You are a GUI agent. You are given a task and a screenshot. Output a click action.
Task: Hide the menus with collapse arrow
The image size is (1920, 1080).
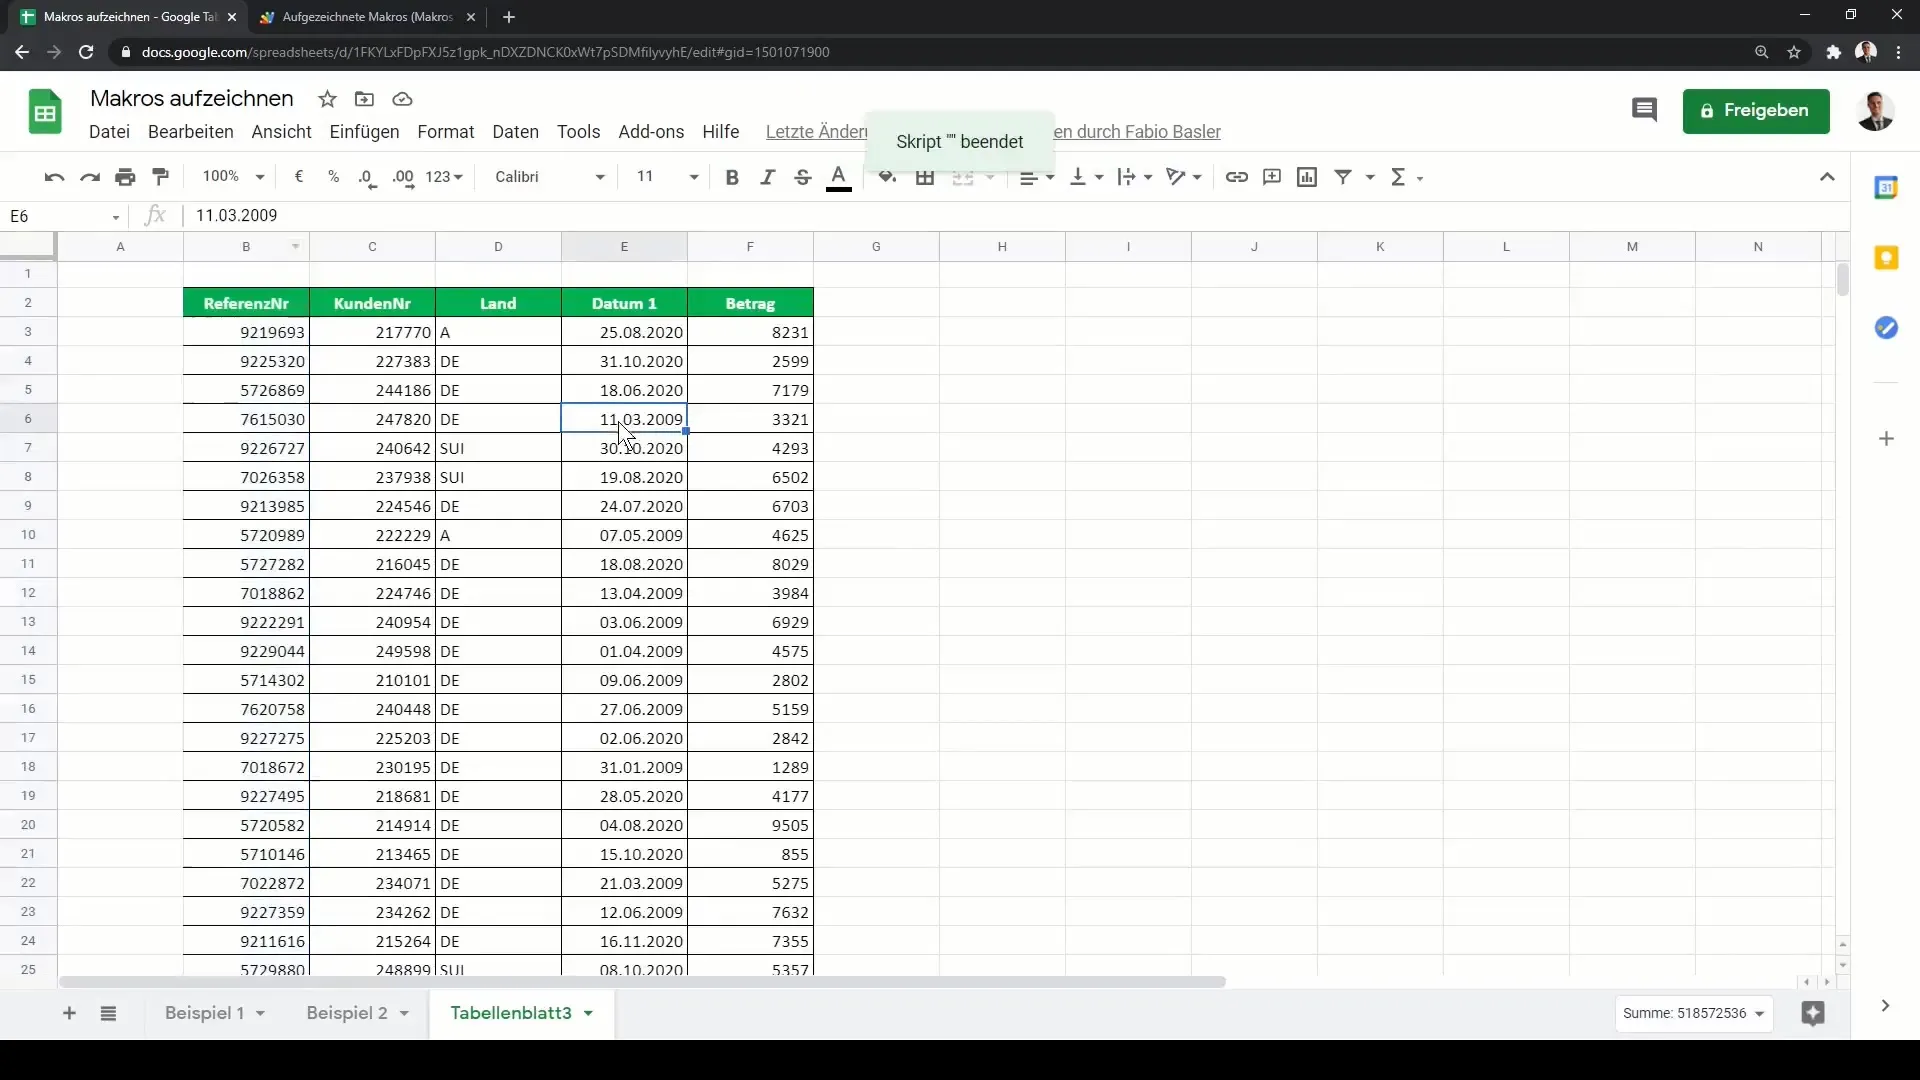click(1827, 177)
